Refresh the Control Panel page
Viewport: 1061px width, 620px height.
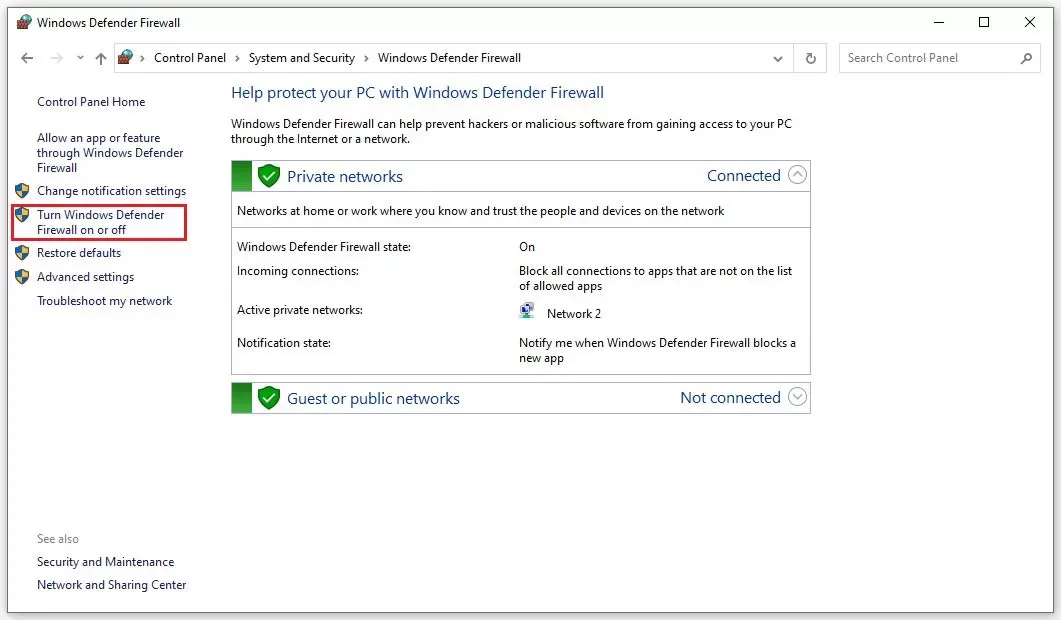(810, 59)
